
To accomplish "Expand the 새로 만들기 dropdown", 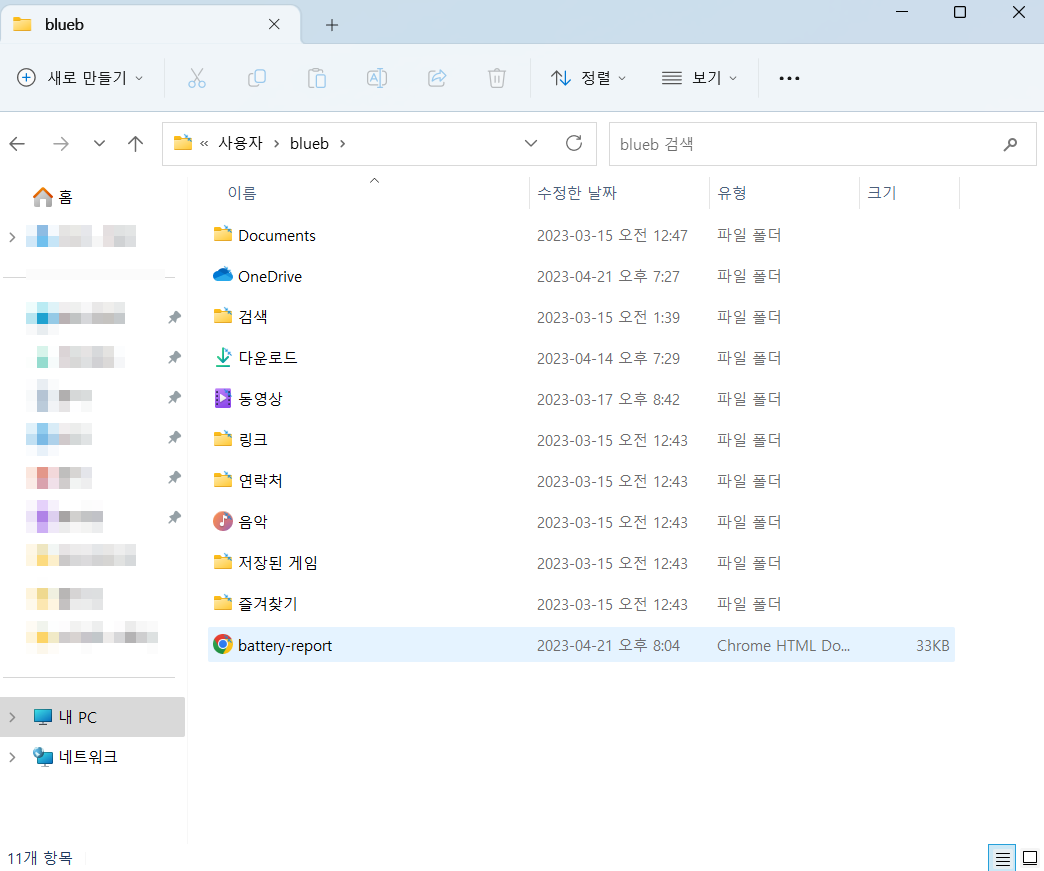I will (80, 77).
